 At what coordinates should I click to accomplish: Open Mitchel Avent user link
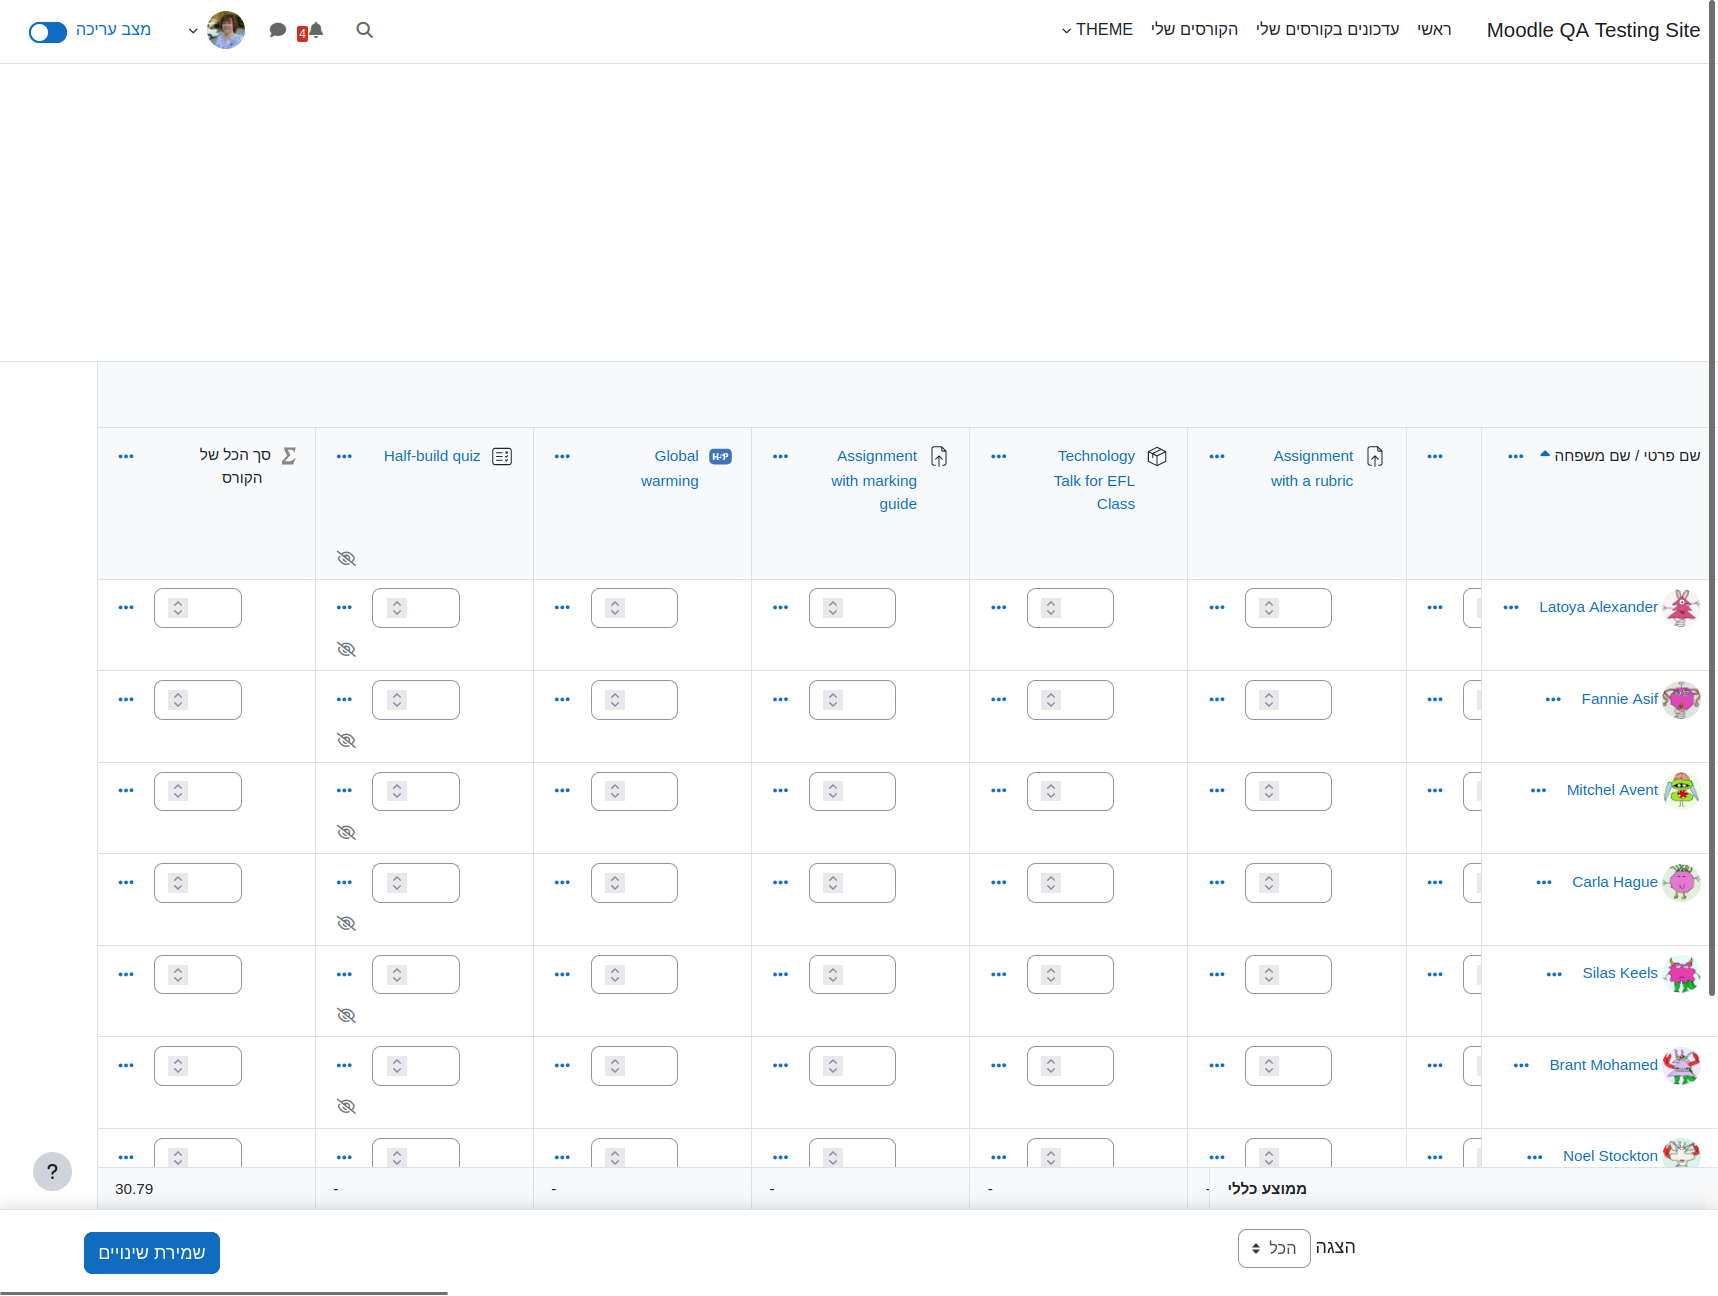click(x=1612, y=790)
